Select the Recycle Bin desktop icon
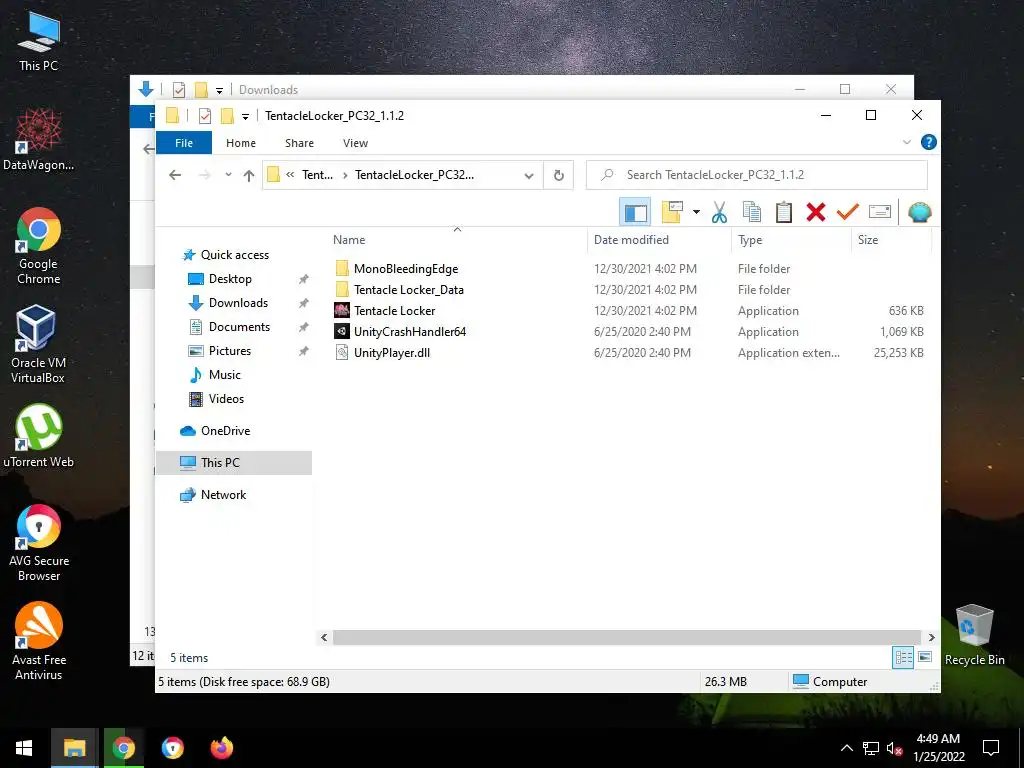The width and height of the screenshot is (1024, 768). (974, 635)
